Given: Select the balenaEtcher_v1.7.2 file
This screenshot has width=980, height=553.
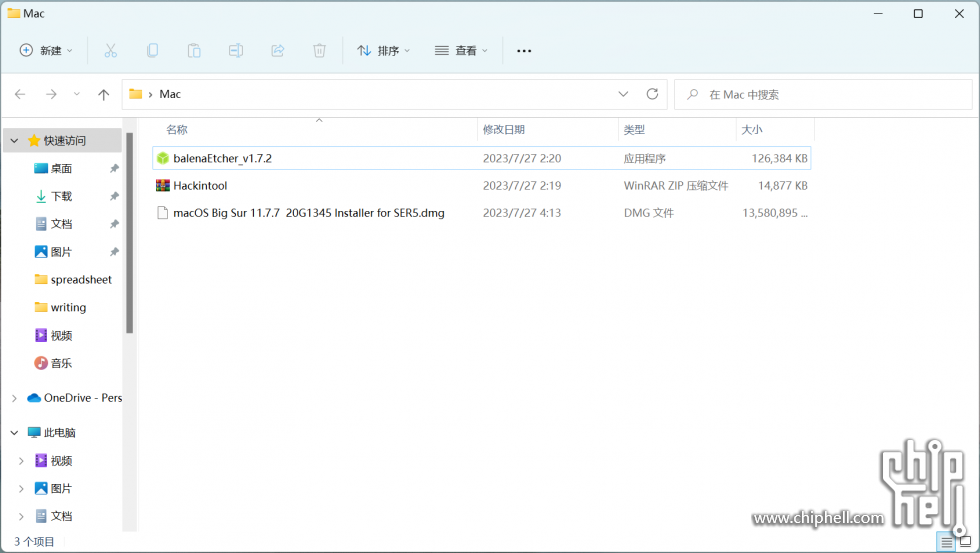Looking at the screenshot, I should [481, 158].
